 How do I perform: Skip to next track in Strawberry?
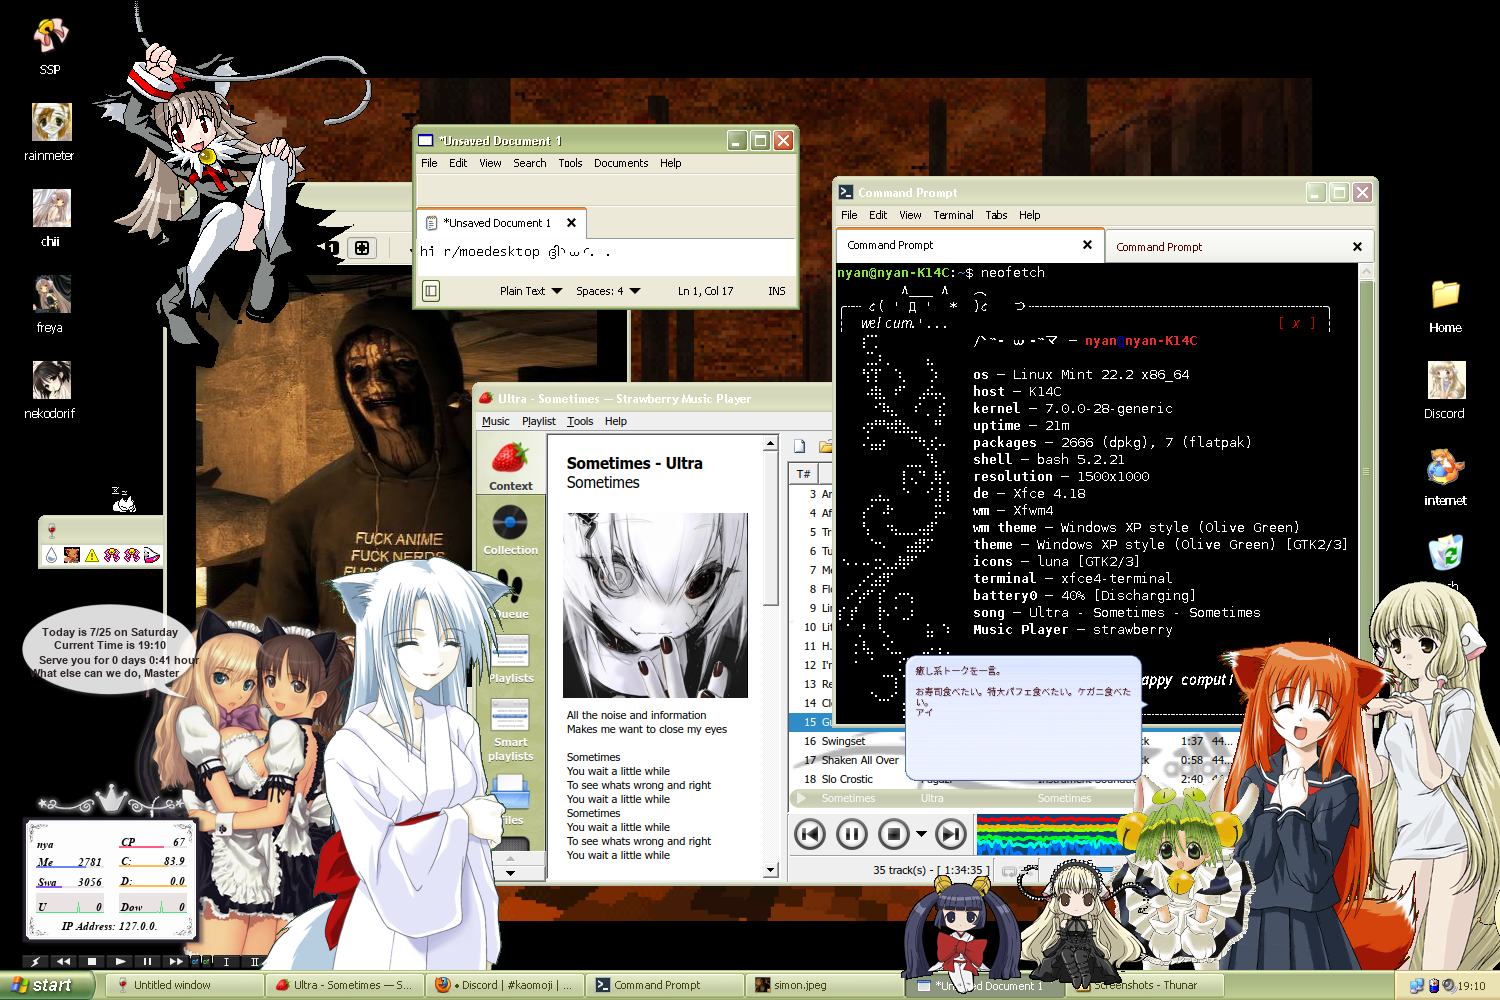[951, 833]
